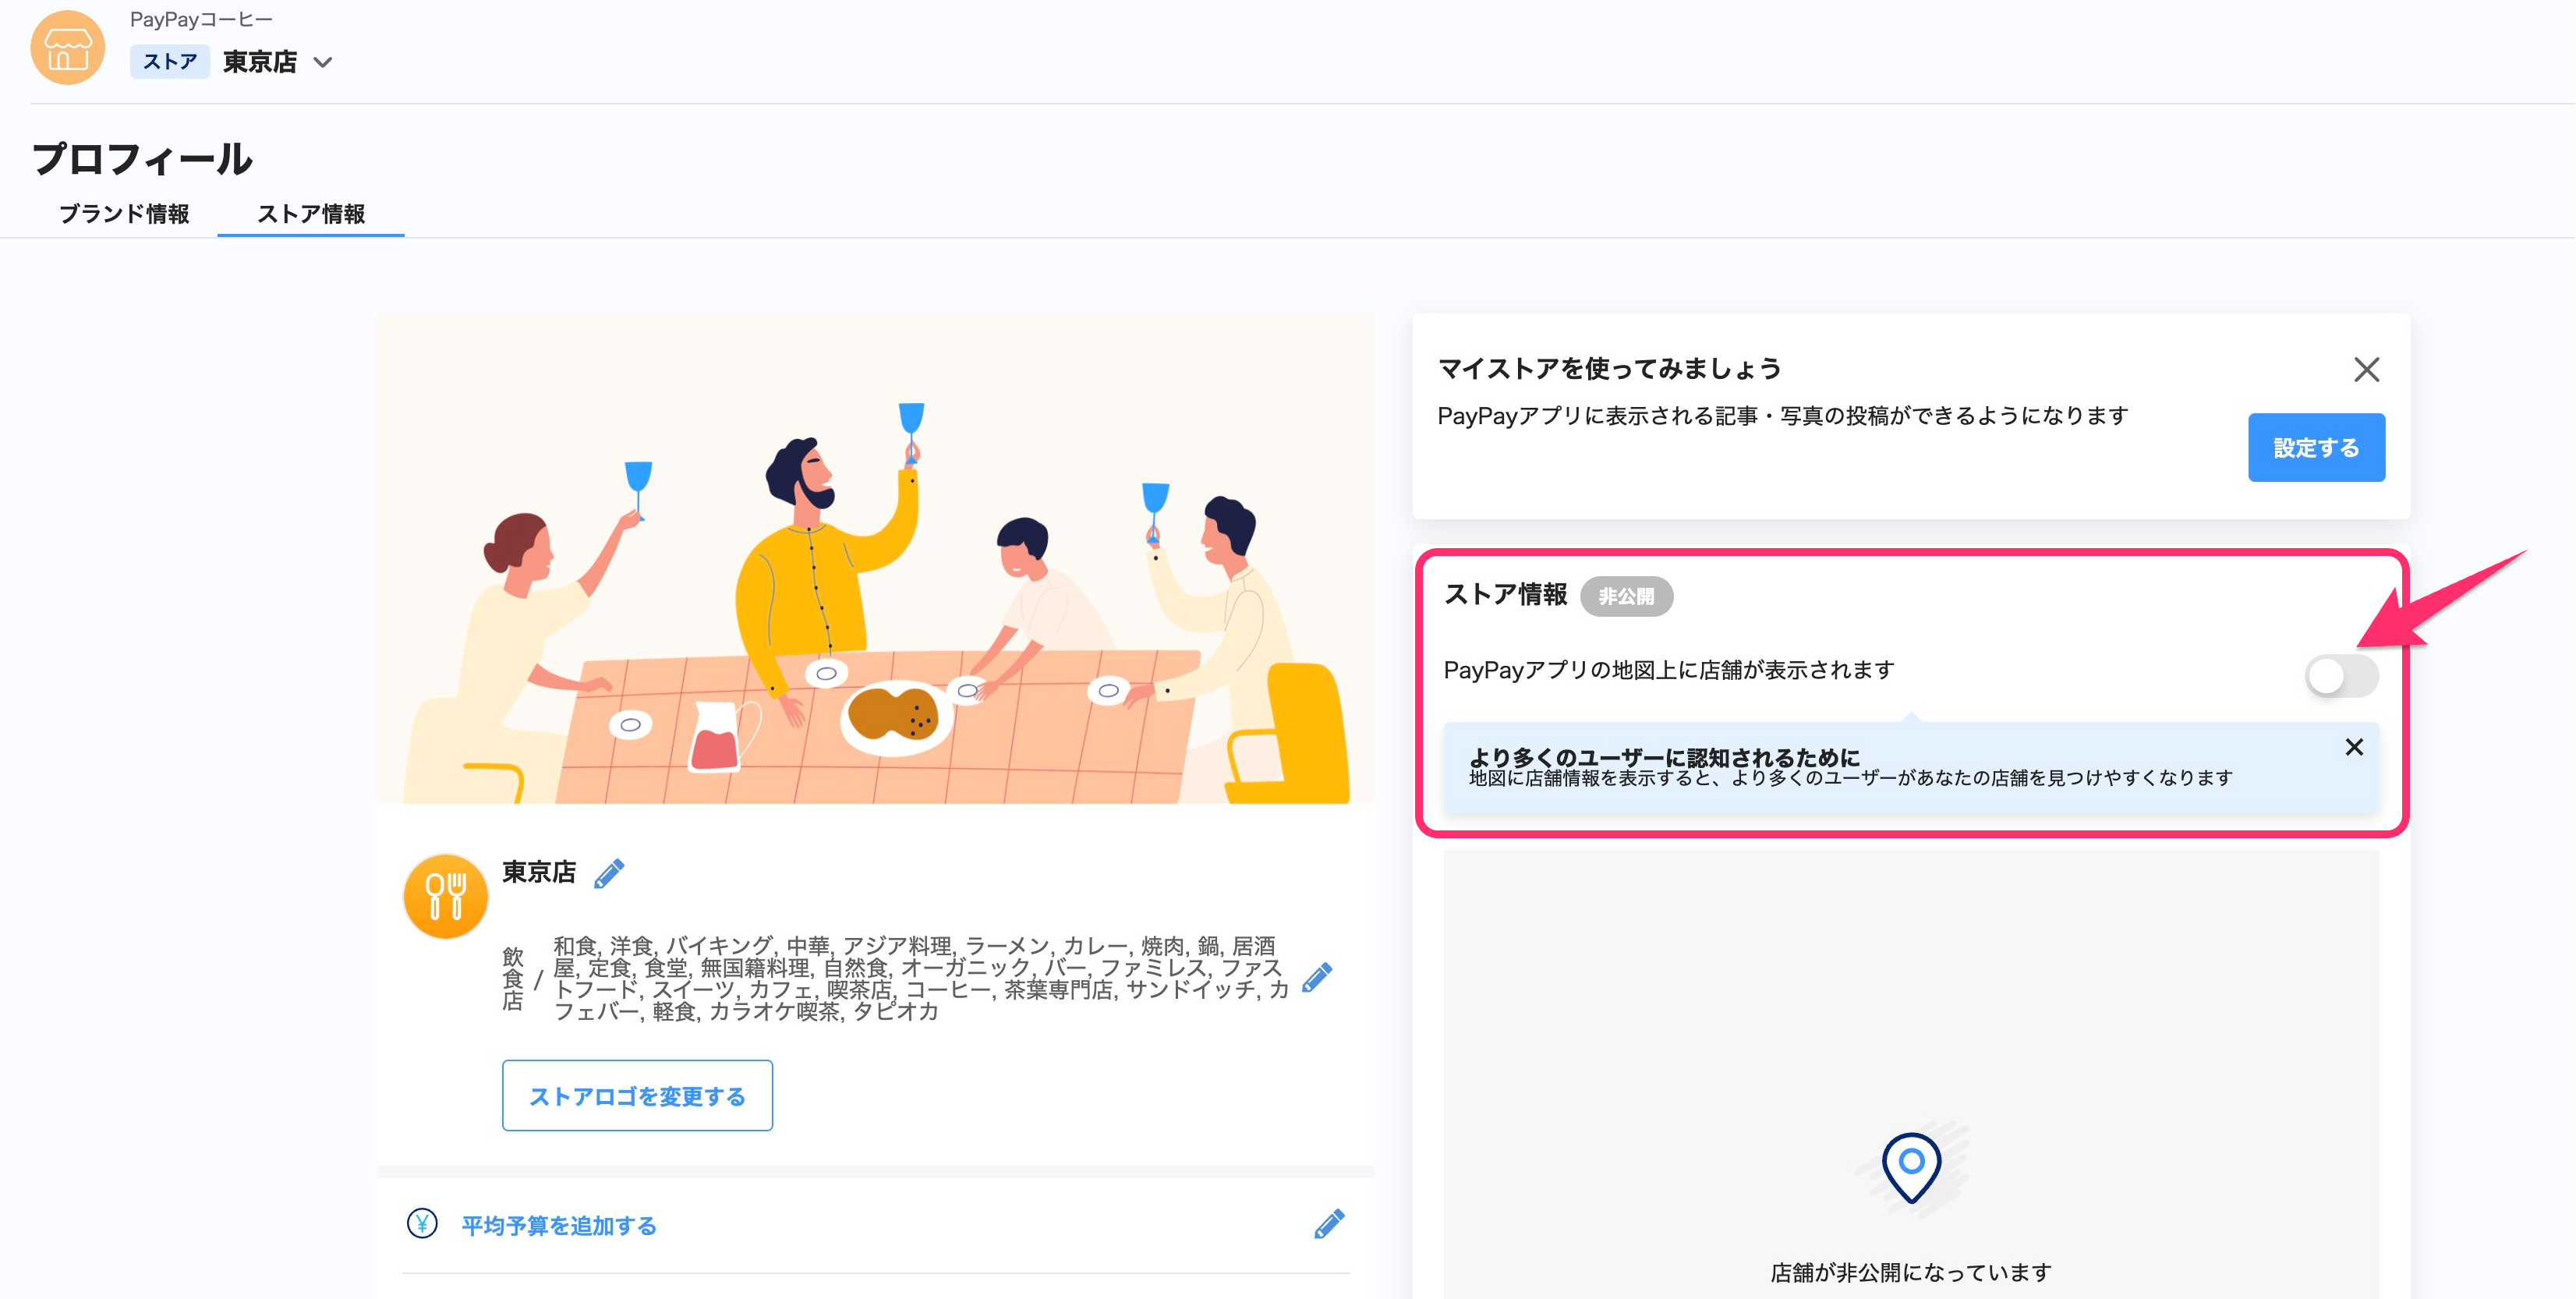
Task: Close the マイストア promotion card
Action: 2366,370
